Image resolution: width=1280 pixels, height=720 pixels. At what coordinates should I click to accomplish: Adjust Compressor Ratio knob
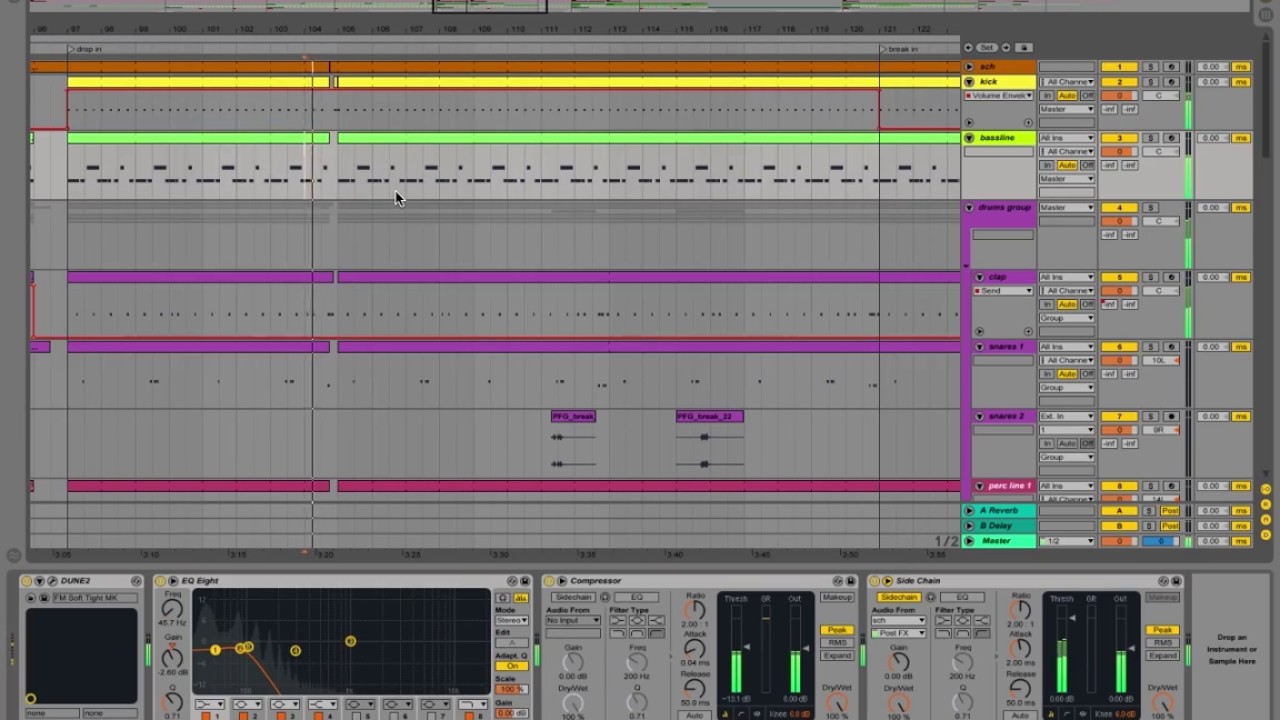pyautogui.click(x=695, y=610)
